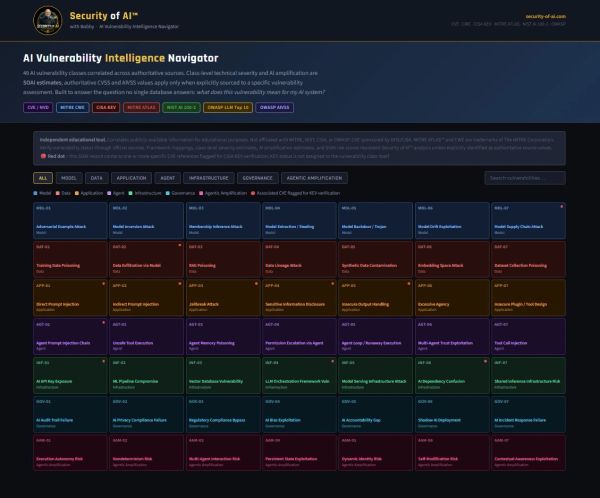Show the GOVERNANCE category filter
The width and height of the screenshot is (600, 498).
pos(258,178)
